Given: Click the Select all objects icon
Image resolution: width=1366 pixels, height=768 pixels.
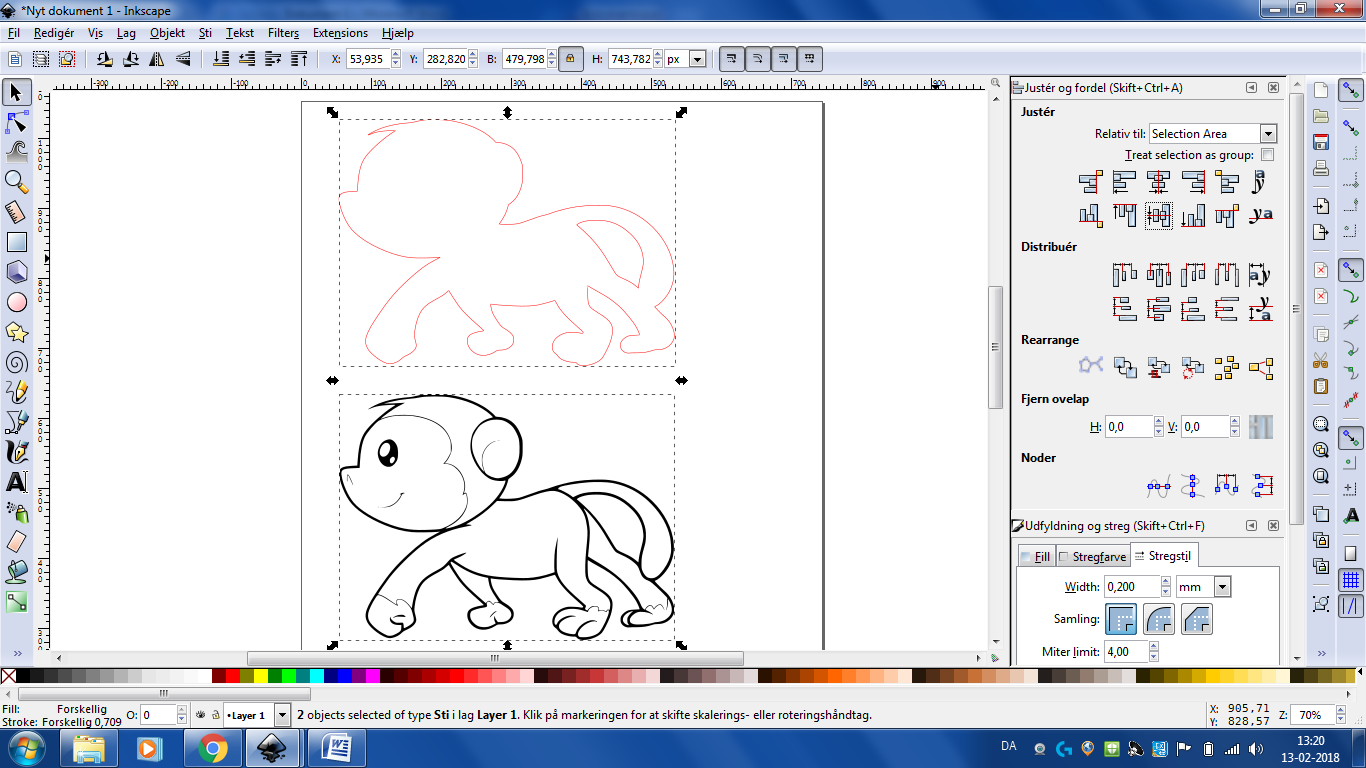Looking at the screenshot, I should coord(17,59).
